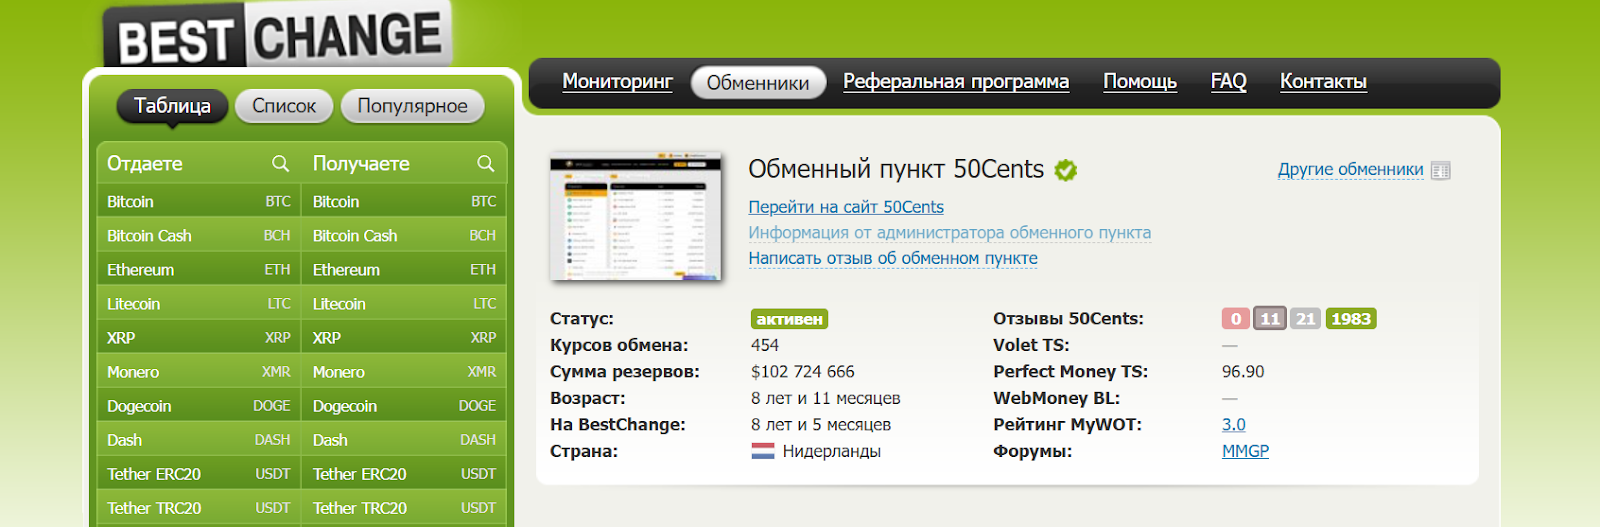1600x527 pixels.
Task: Select Bitcoin Cash in the Отдаете column
Action: coord(198,236)
